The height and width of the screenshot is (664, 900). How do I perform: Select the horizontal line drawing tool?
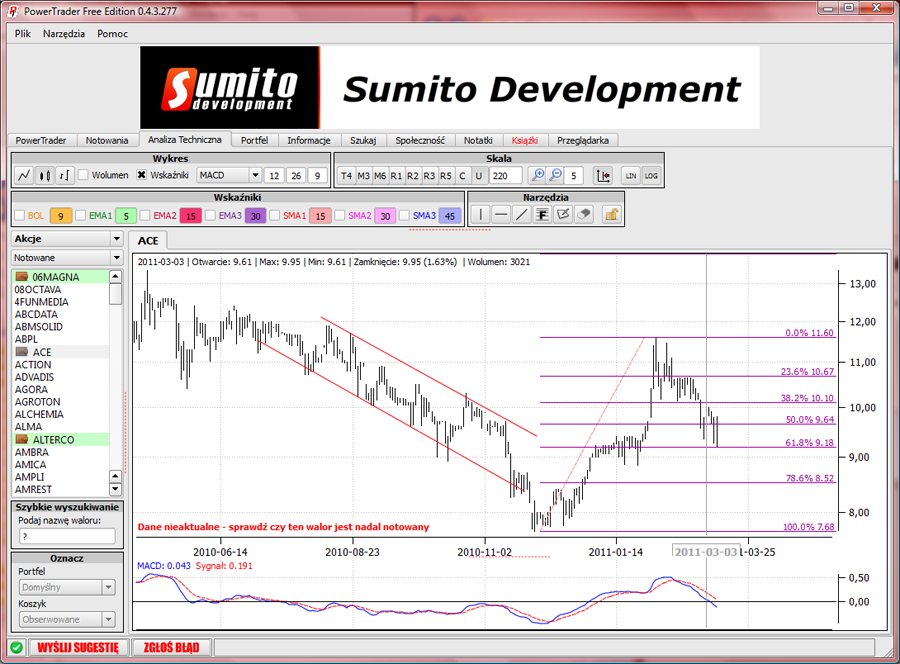point(501,215)
